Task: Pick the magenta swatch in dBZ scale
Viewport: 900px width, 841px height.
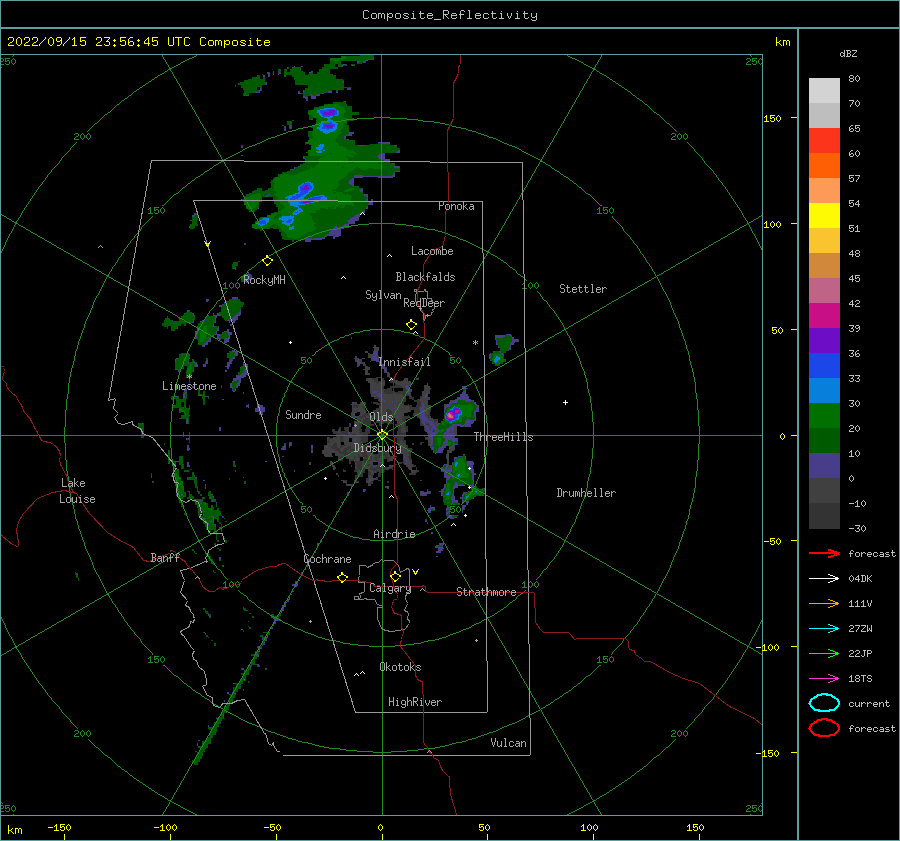Action: click(x=824, y=315)
